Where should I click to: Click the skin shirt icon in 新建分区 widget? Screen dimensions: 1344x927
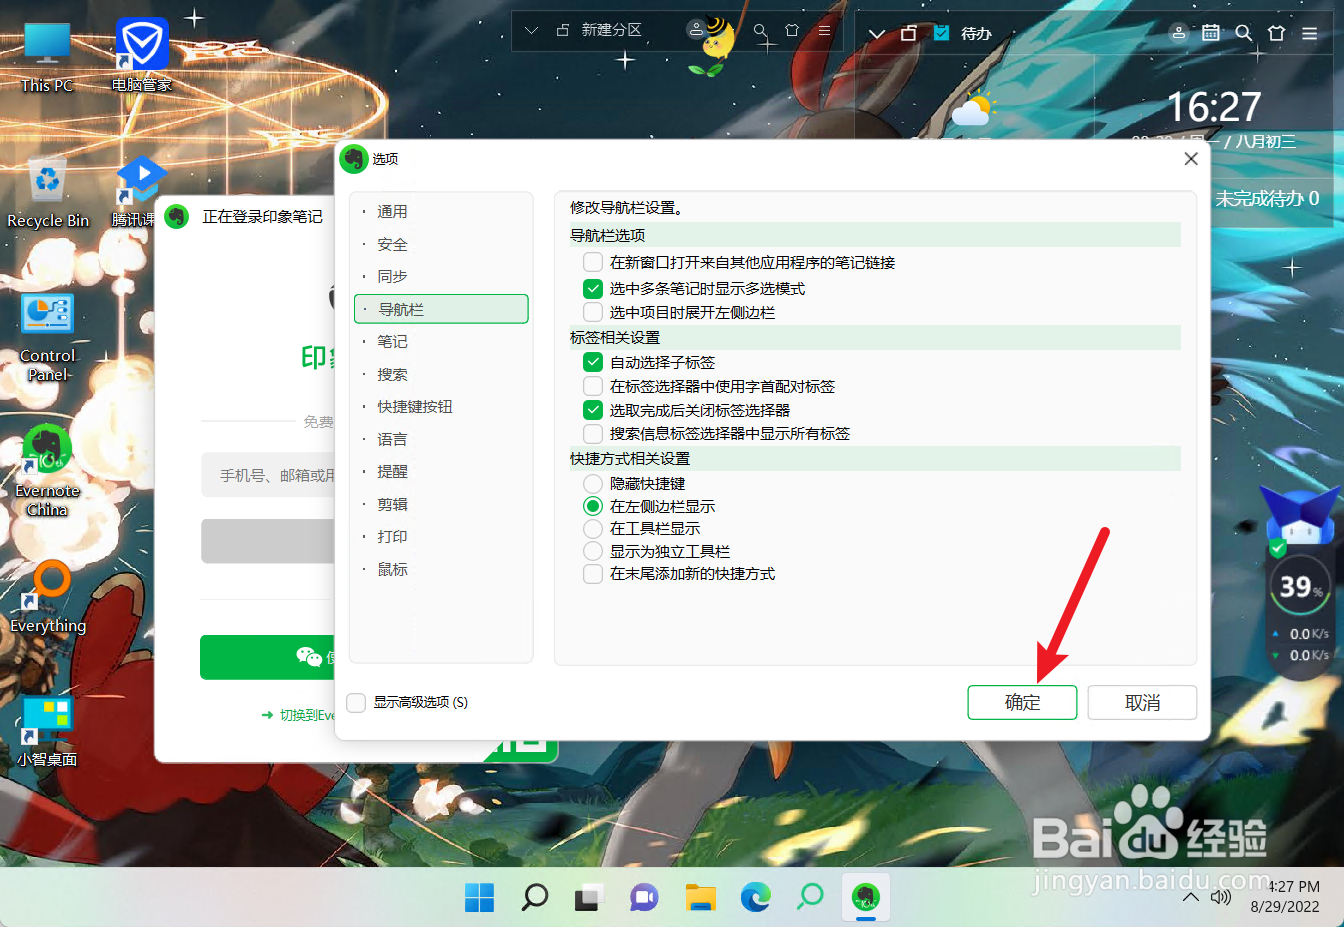click(x=792, y=31)
